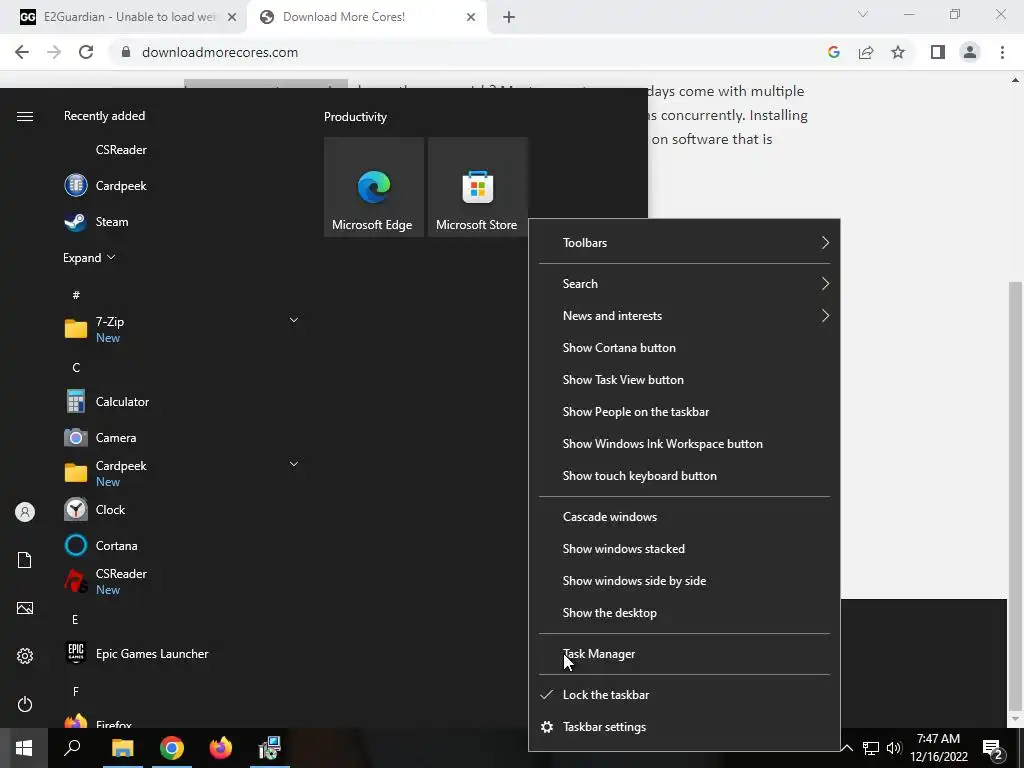Expand the 7-Zip folder chevron

coord(294,320)
